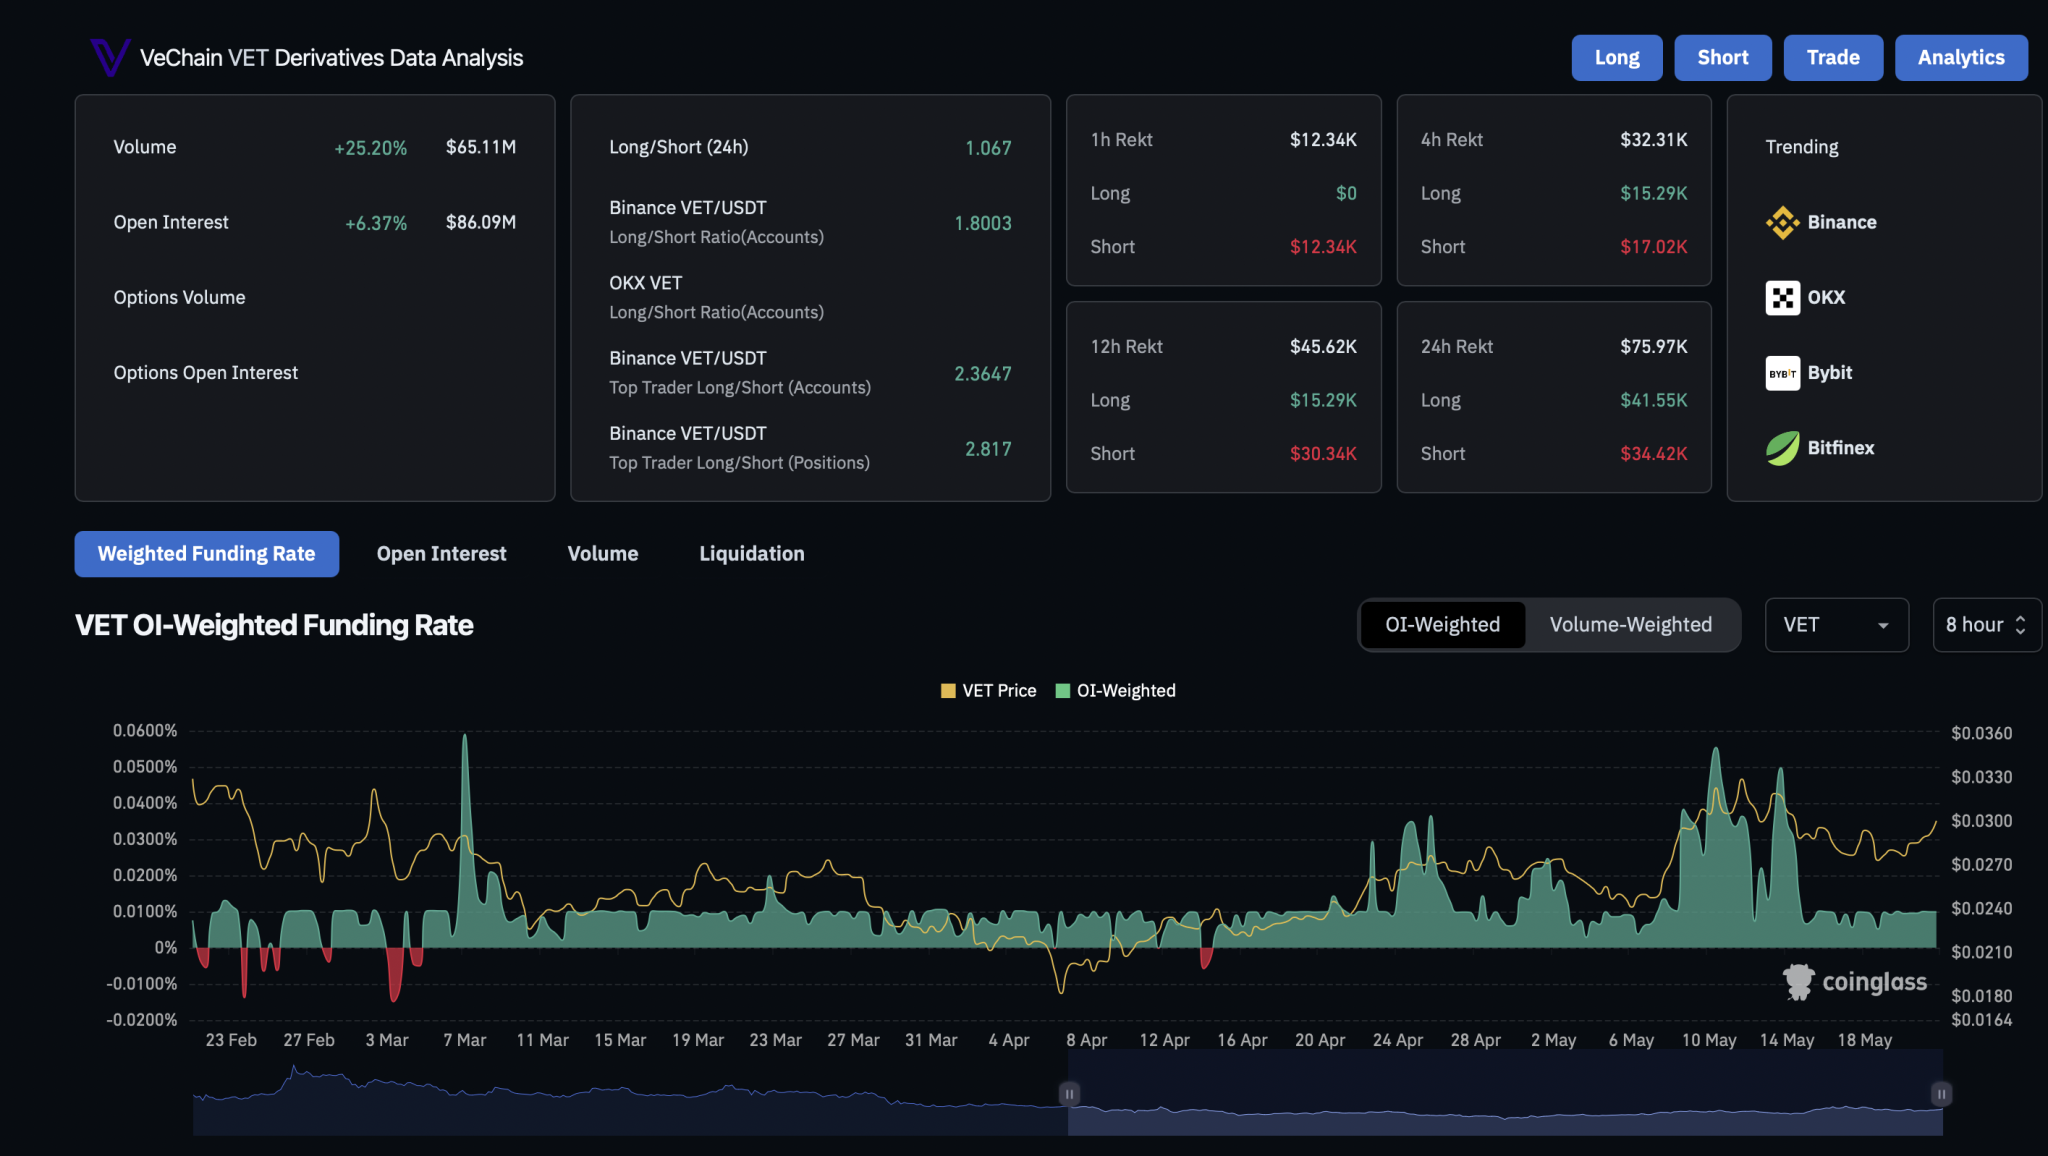This screenshot has height=1156, width=2048.
Task: Open the VET coin dropdown
Action: tap(1836, 625)
